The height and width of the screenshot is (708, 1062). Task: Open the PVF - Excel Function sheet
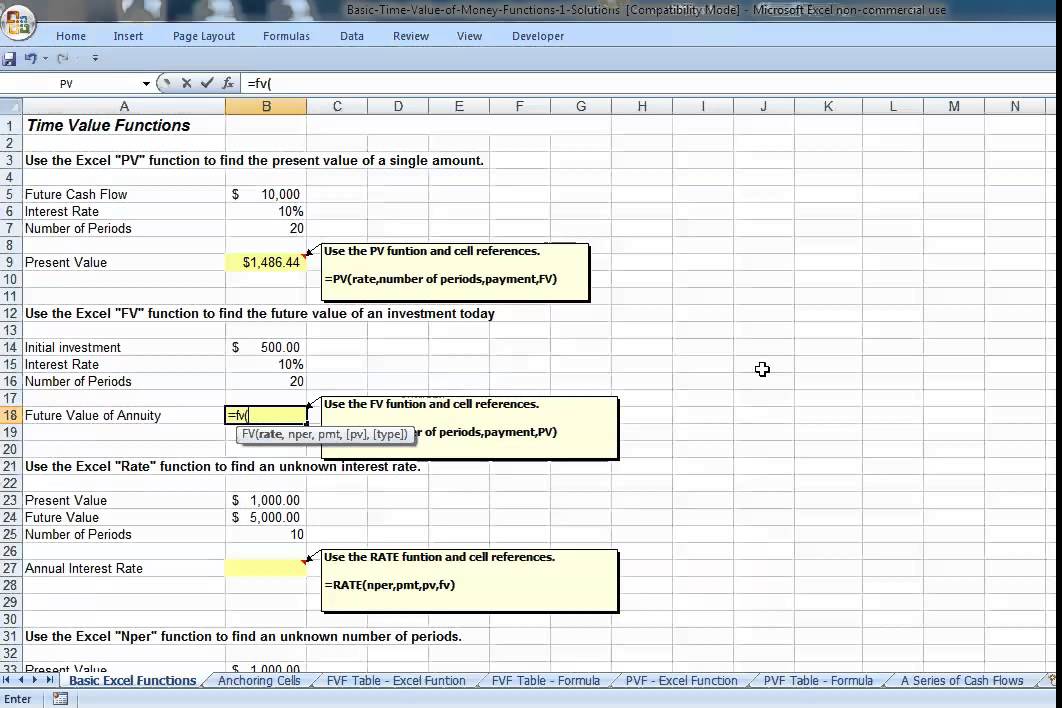click(x=681, y=680)
